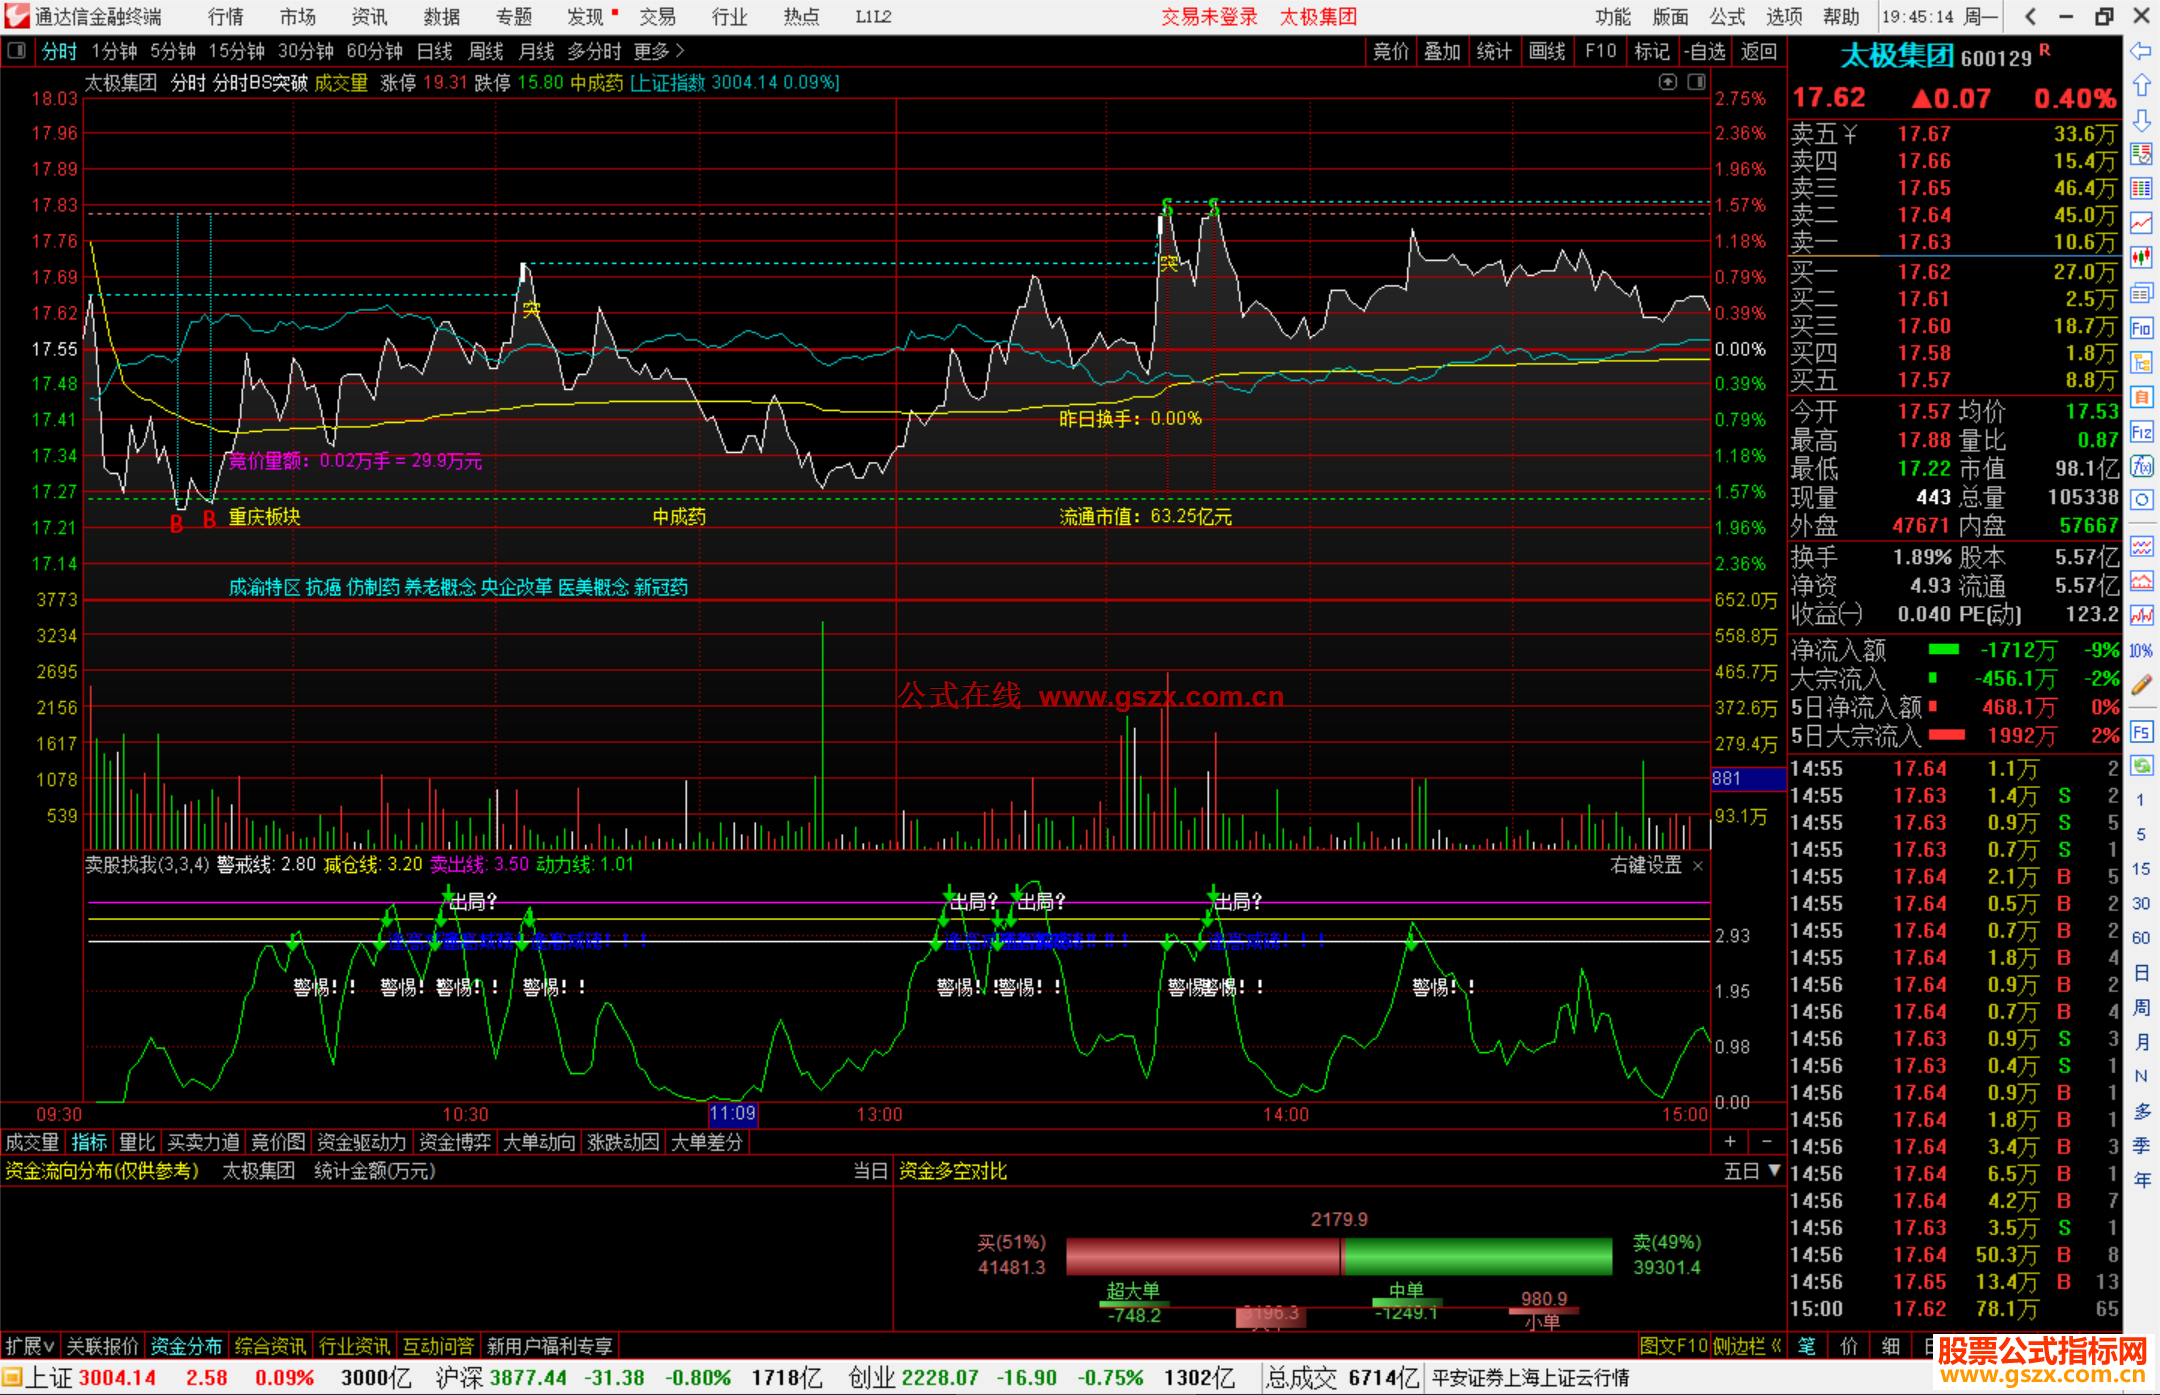Toggle 竞价 auction display
Image resolution: width=2160 pixels, height=1395 pixels.
1390,51
